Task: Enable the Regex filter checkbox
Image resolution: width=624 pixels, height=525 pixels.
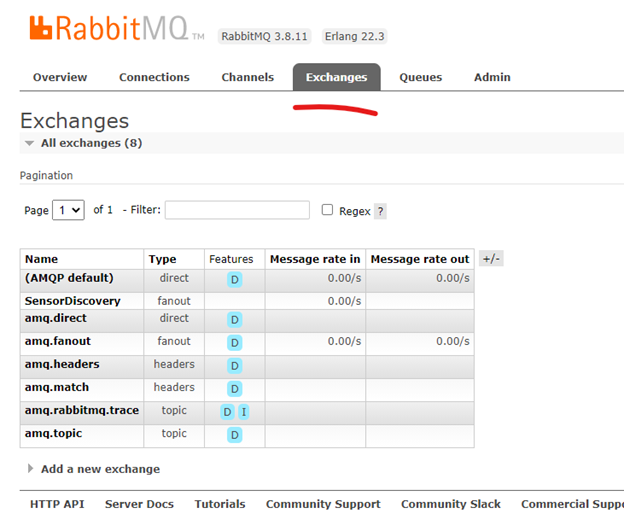Action: click(327, 210)
